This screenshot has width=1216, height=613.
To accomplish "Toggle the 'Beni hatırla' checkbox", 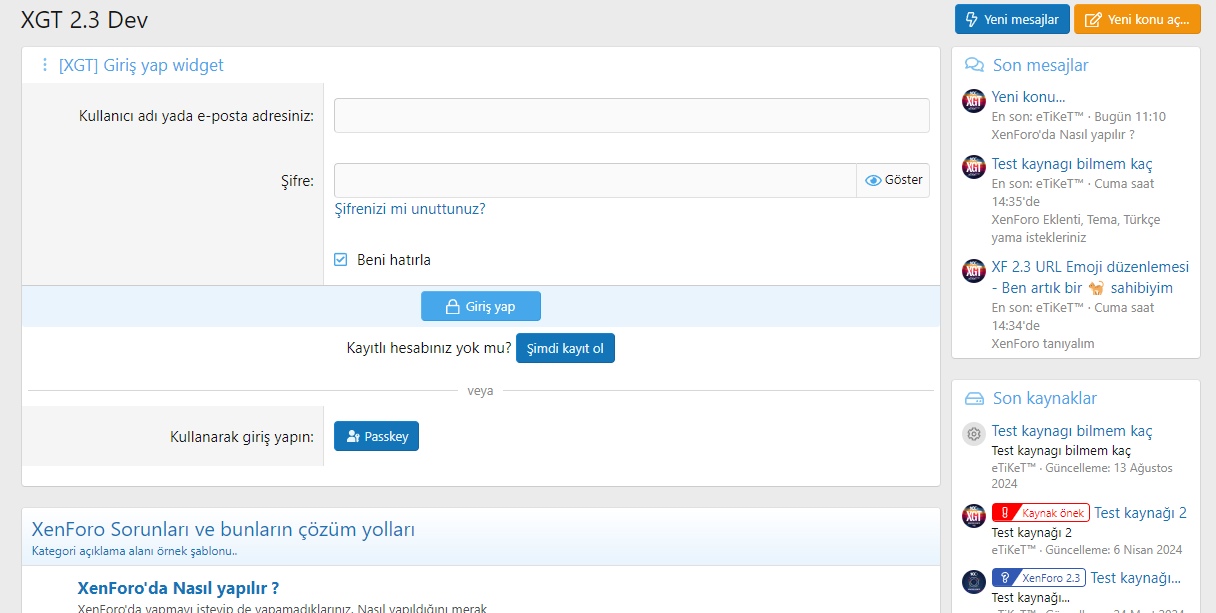I will pyautogui.click(x=341, y=260).
